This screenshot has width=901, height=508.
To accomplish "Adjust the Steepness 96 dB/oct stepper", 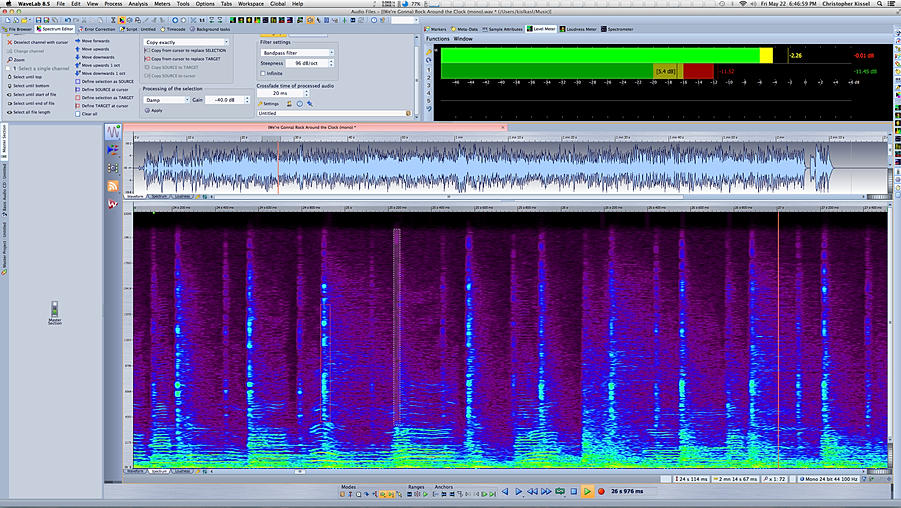I will click(x=331, y=63).
